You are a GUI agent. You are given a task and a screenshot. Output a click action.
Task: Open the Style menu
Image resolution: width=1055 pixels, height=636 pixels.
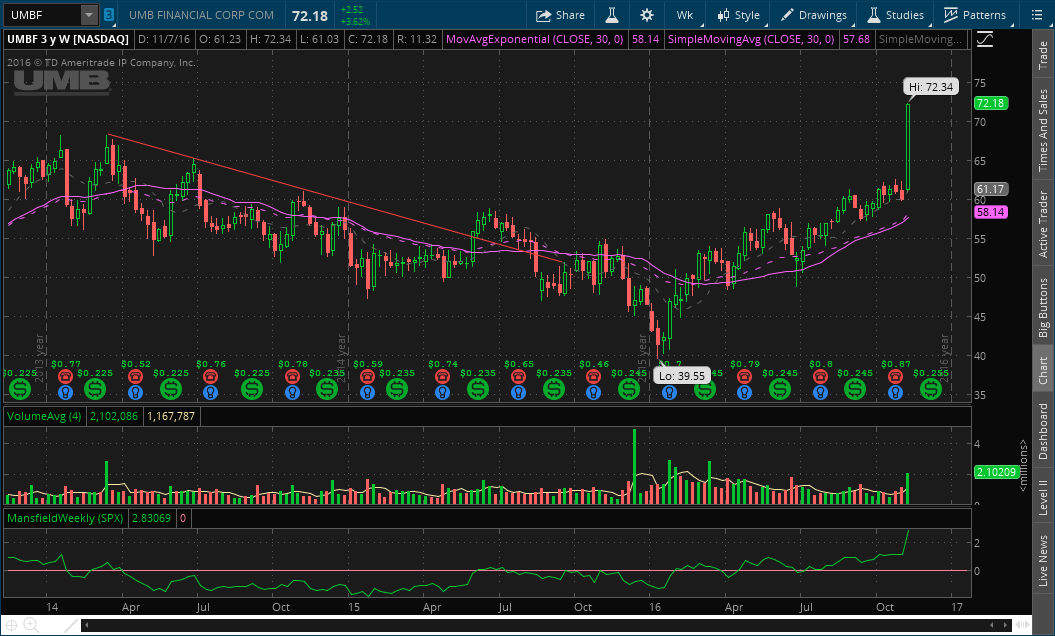(737, 15)
